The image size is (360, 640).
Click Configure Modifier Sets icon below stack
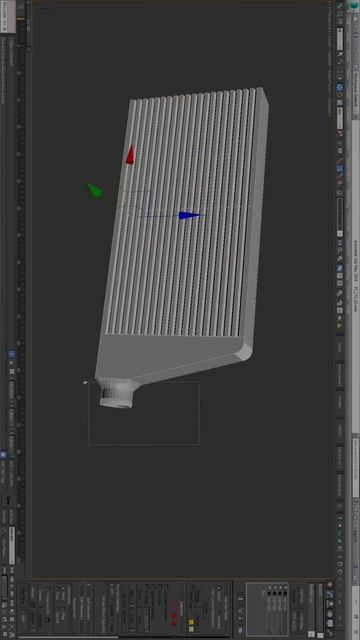(241, 630)
